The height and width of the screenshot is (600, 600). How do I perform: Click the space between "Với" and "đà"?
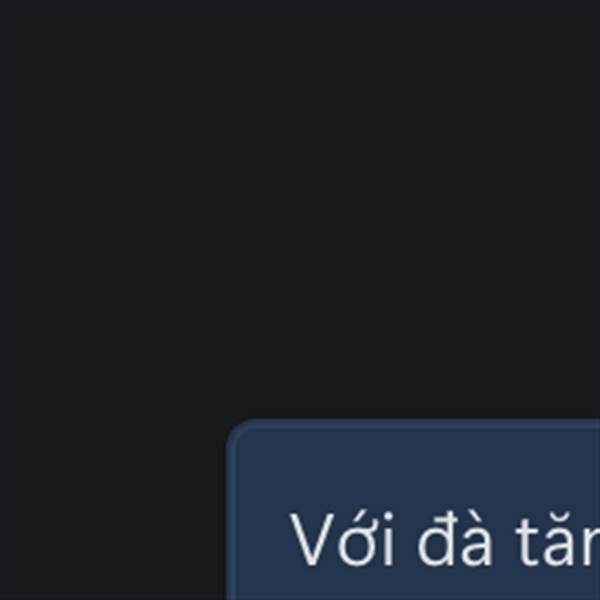click(x=406, y=540)
